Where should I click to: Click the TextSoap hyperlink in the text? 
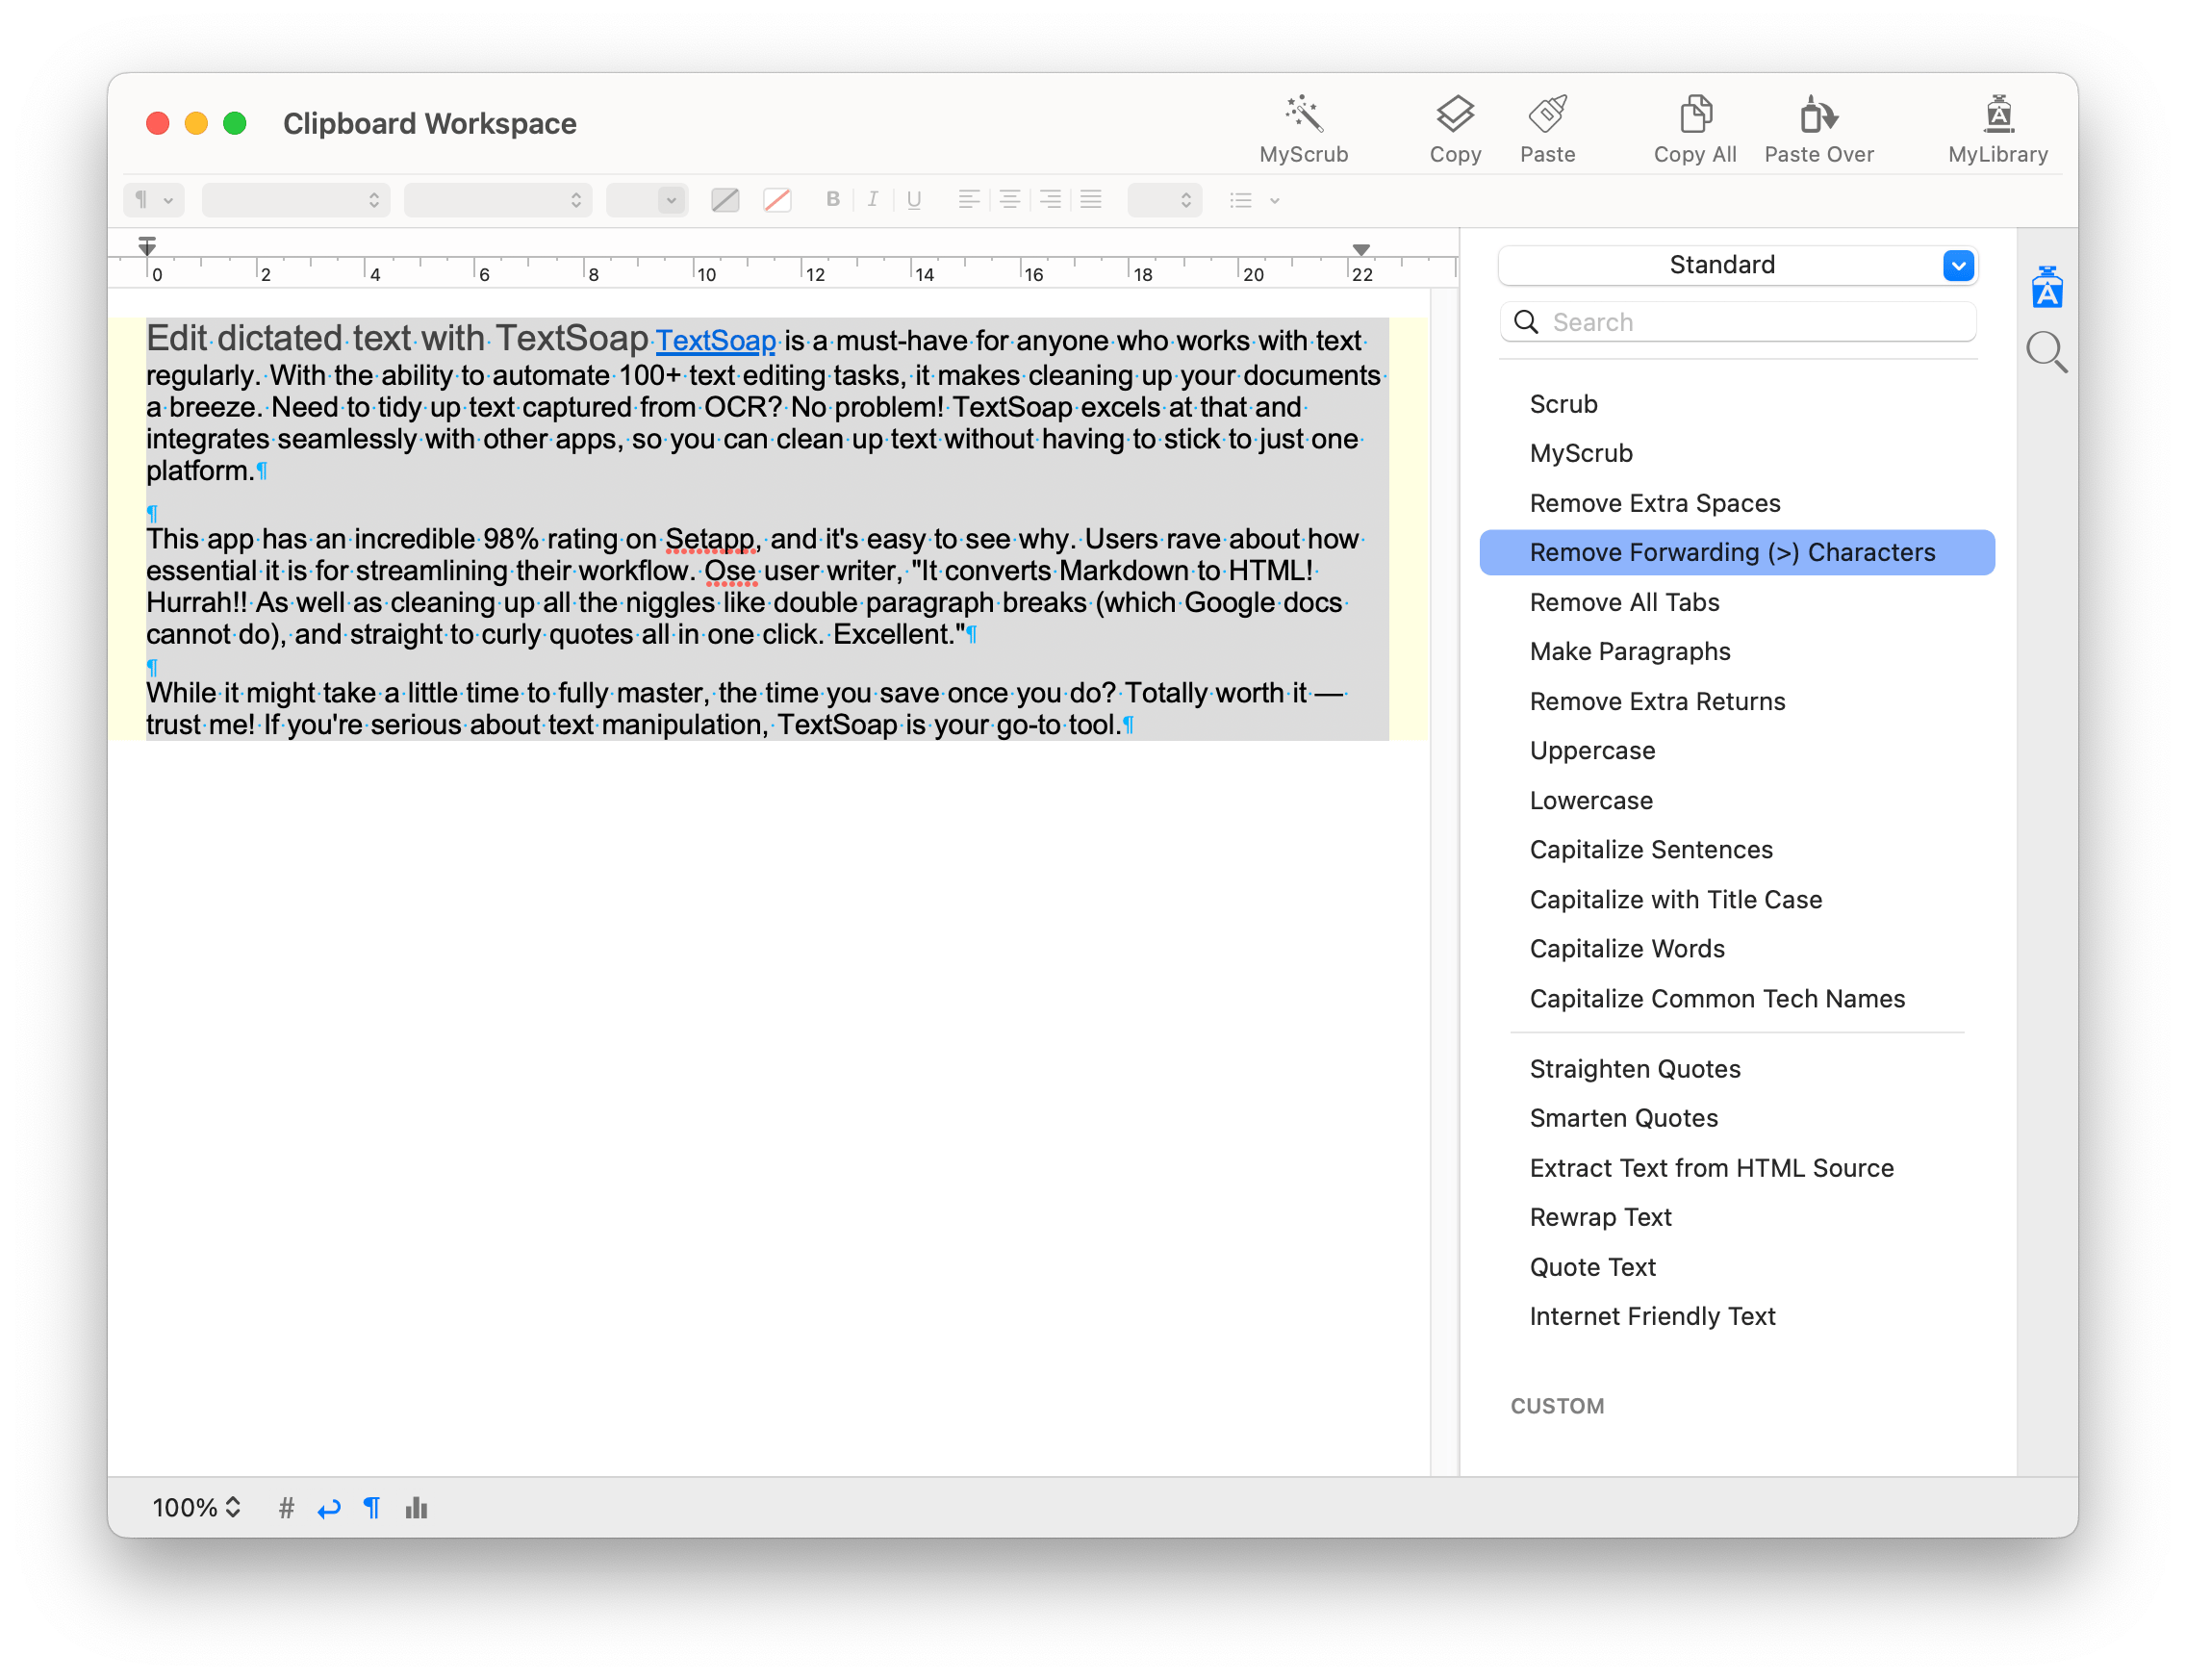point(715,341)
